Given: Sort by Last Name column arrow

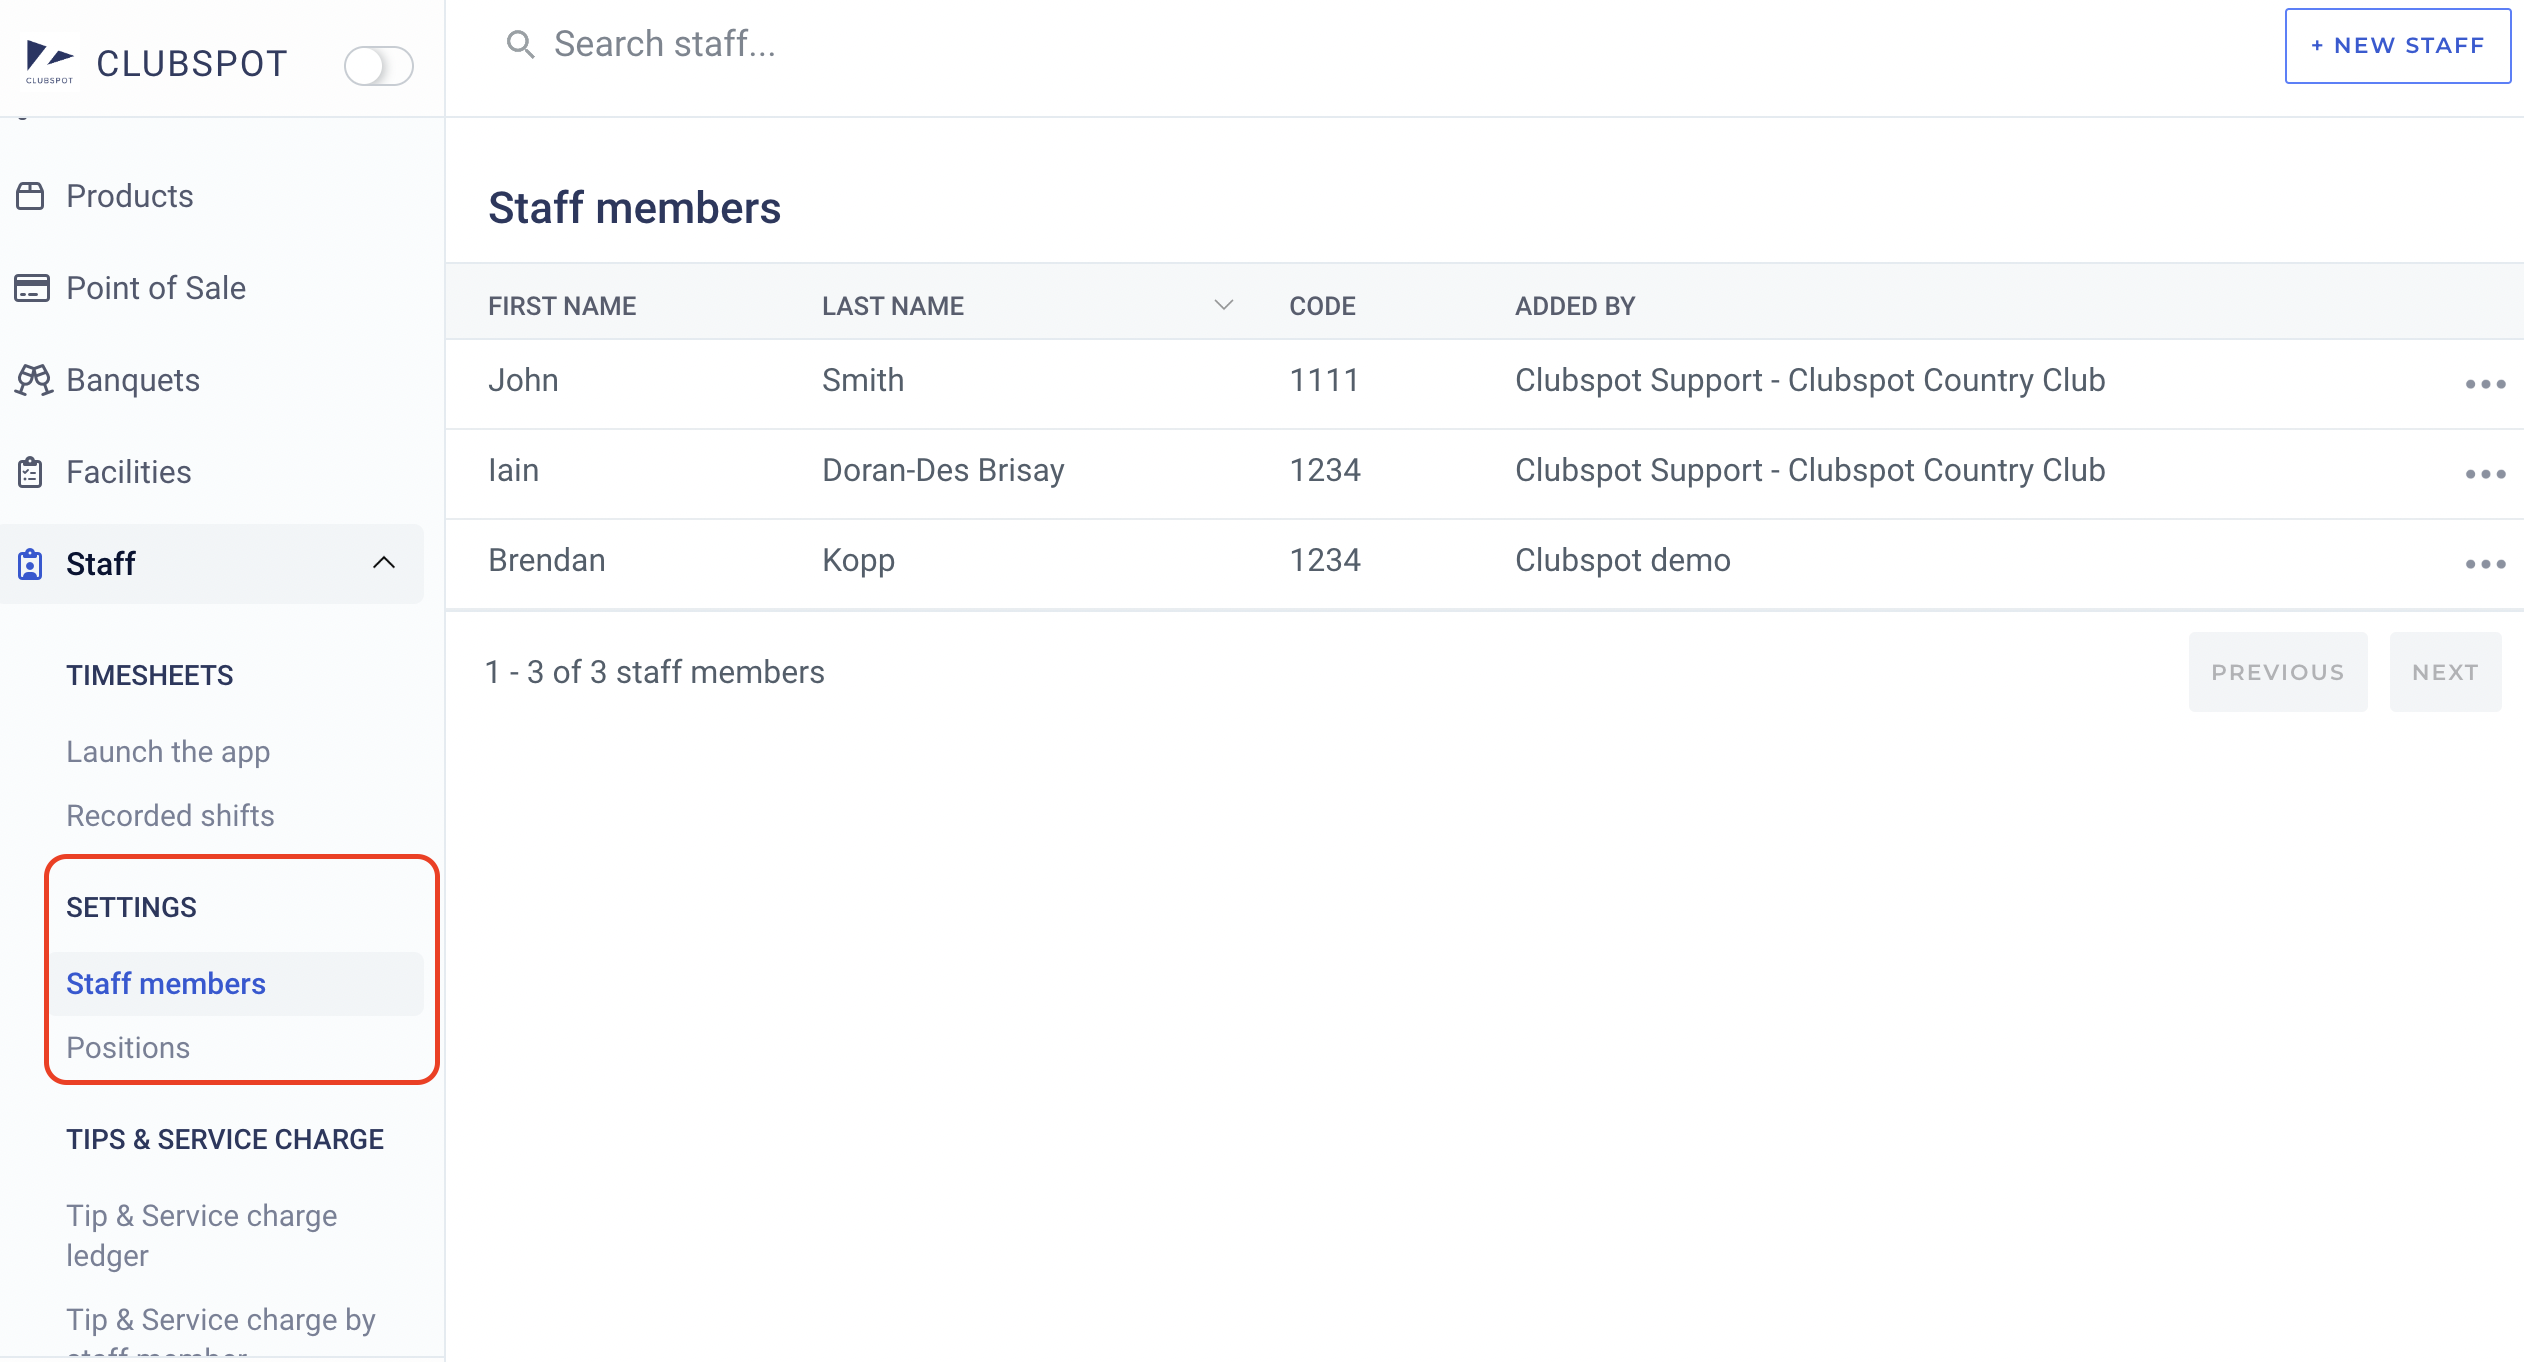Looking at the screenshot, I should pyautogui.click(x=1223, y=305).
